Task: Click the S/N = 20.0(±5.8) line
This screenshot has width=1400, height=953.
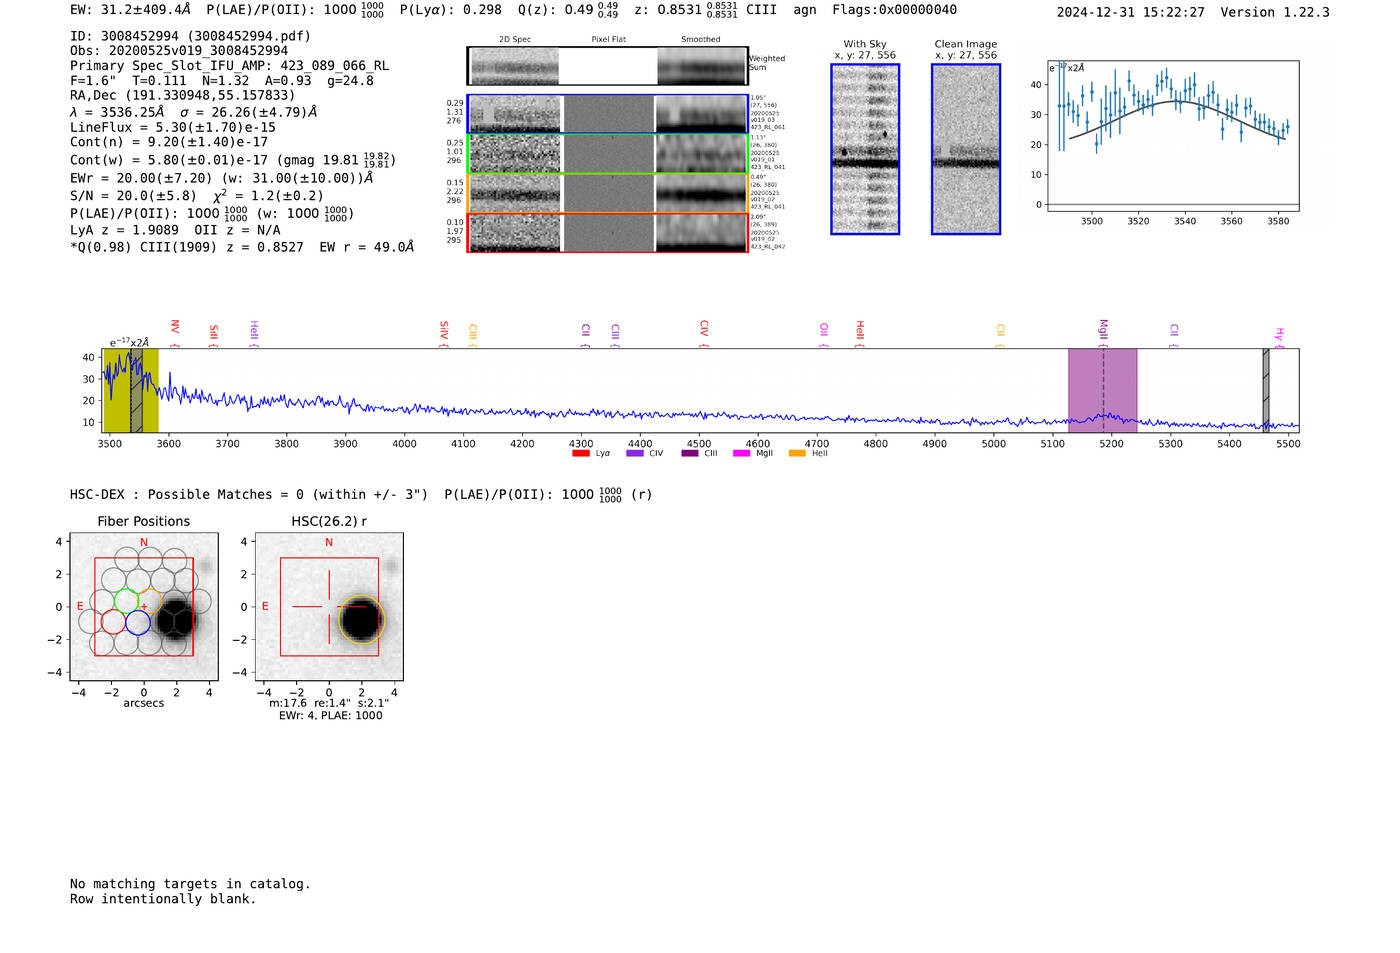Action: coord(197,196)
